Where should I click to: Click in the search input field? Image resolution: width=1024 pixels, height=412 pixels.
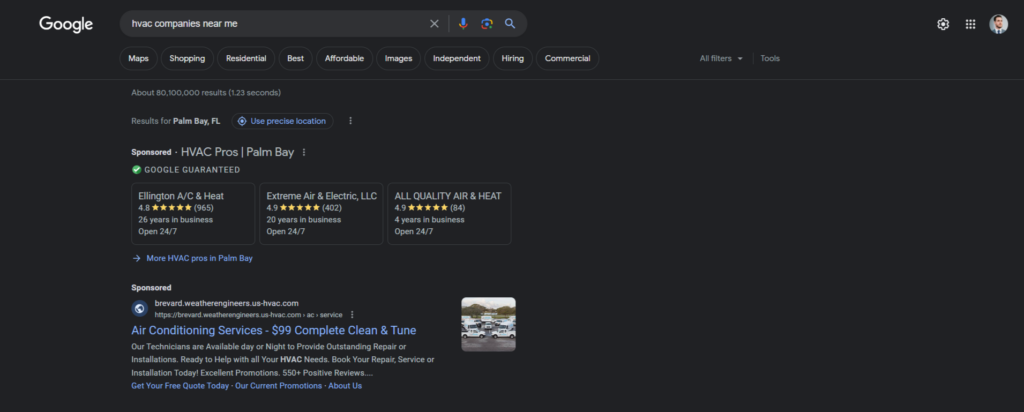pos(274,24)
